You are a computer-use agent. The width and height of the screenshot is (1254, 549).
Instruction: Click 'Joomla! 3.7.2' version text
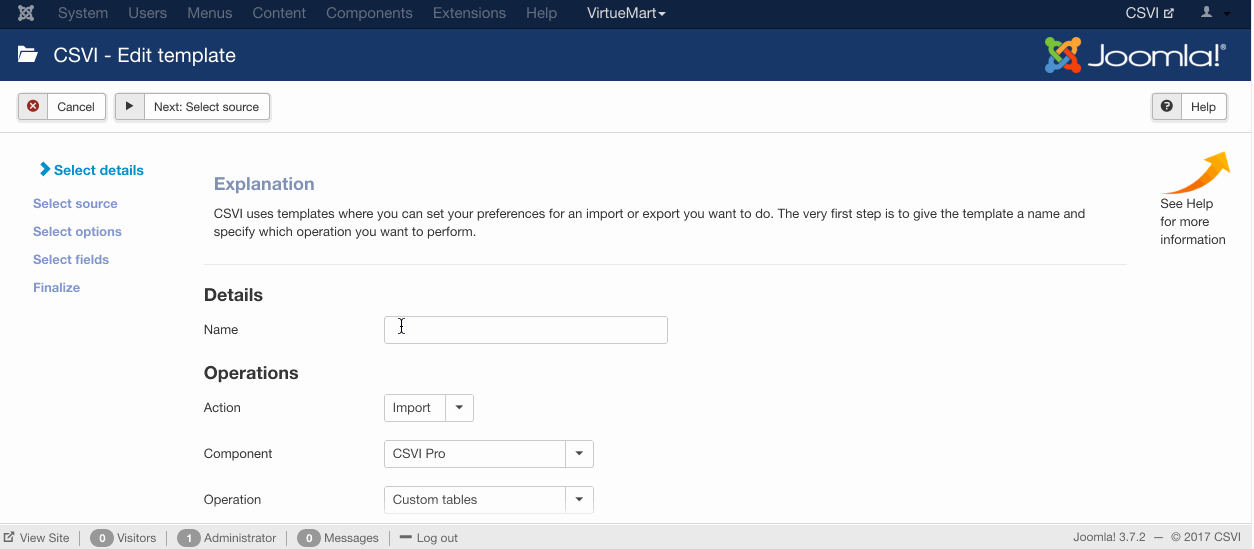click(1107, 538)
